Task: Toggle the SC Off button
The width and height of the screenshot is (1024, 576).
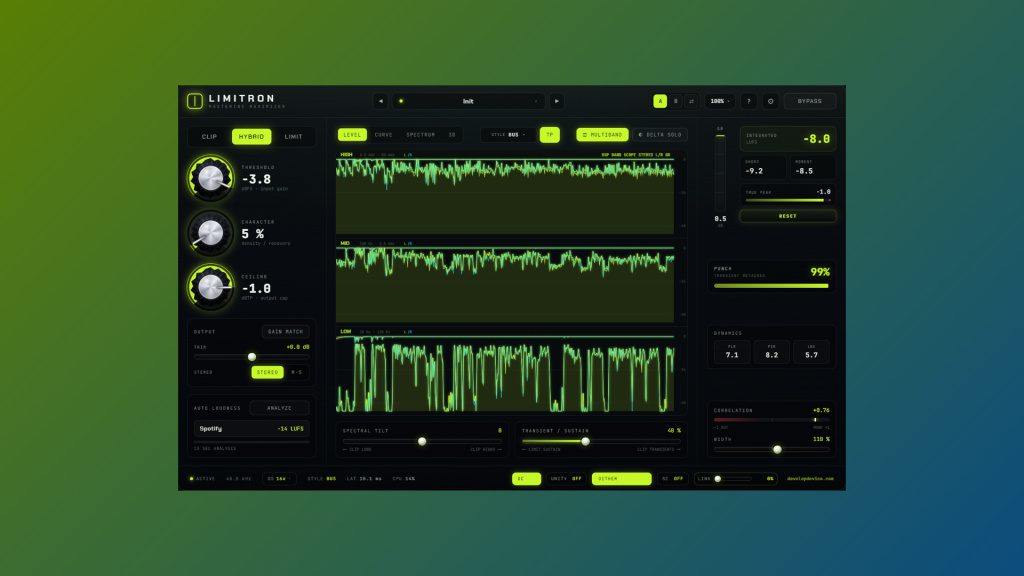Action: point(672,479)
